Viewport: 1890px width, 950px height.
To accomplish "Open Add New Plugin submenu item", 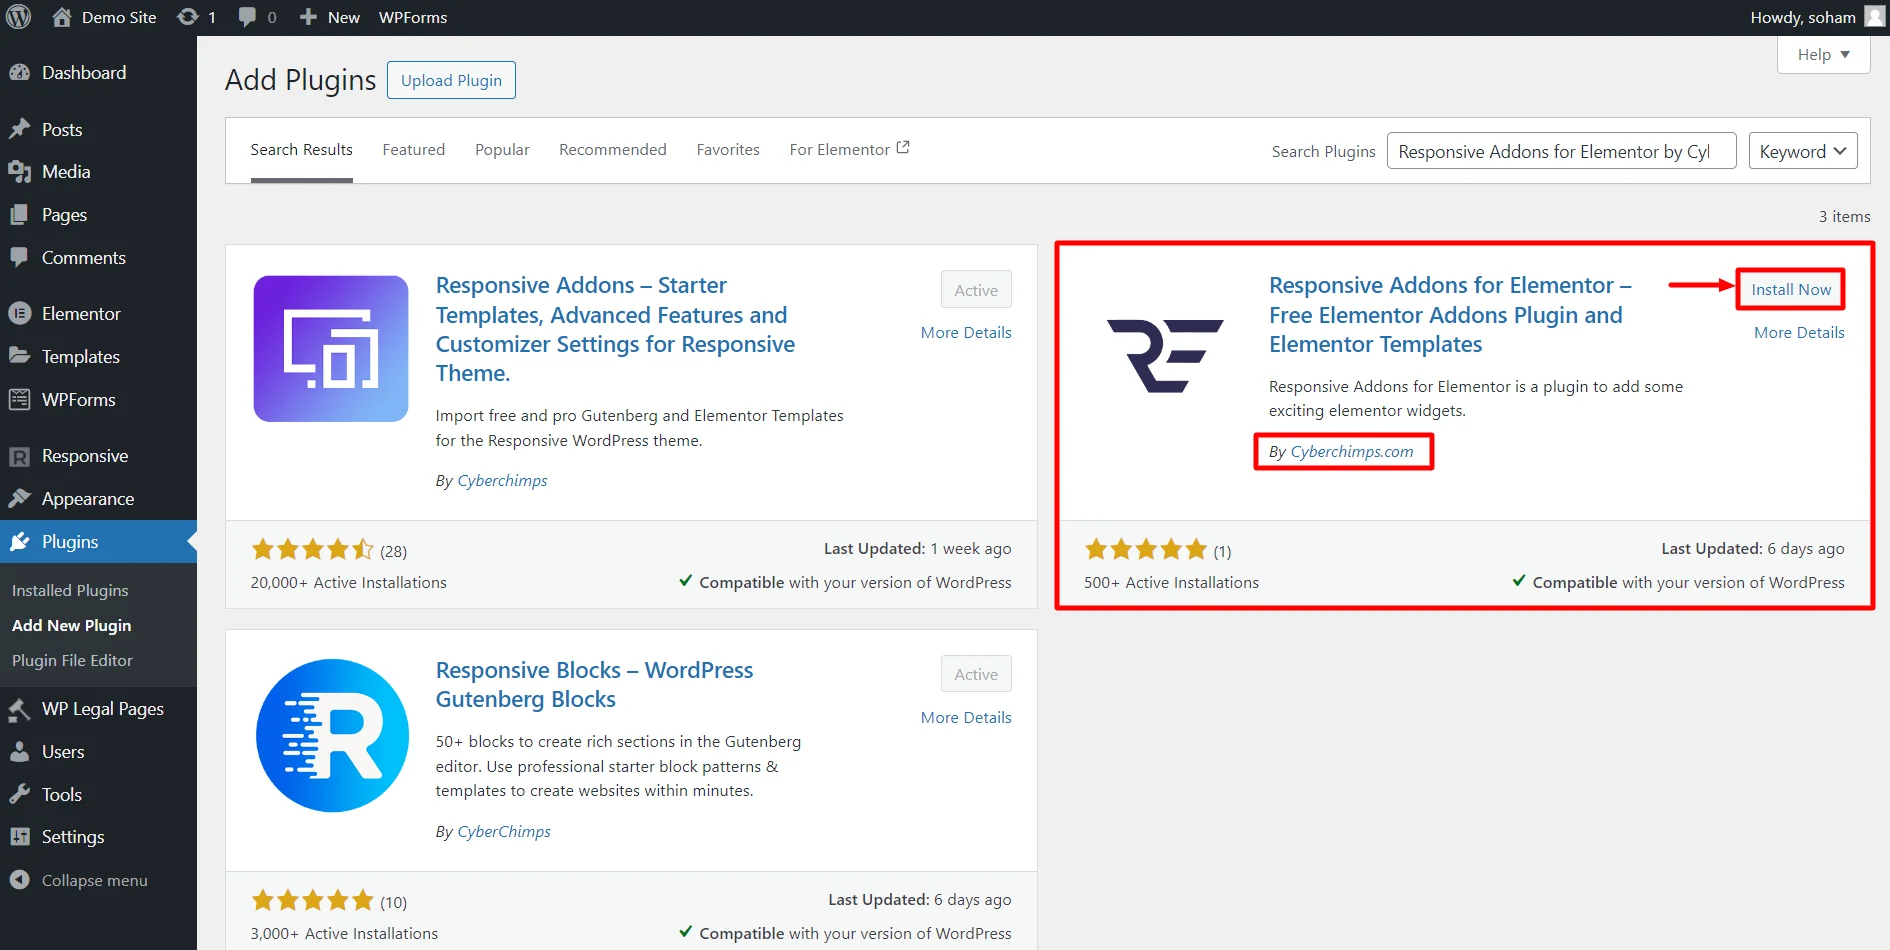I will [71, 625].
